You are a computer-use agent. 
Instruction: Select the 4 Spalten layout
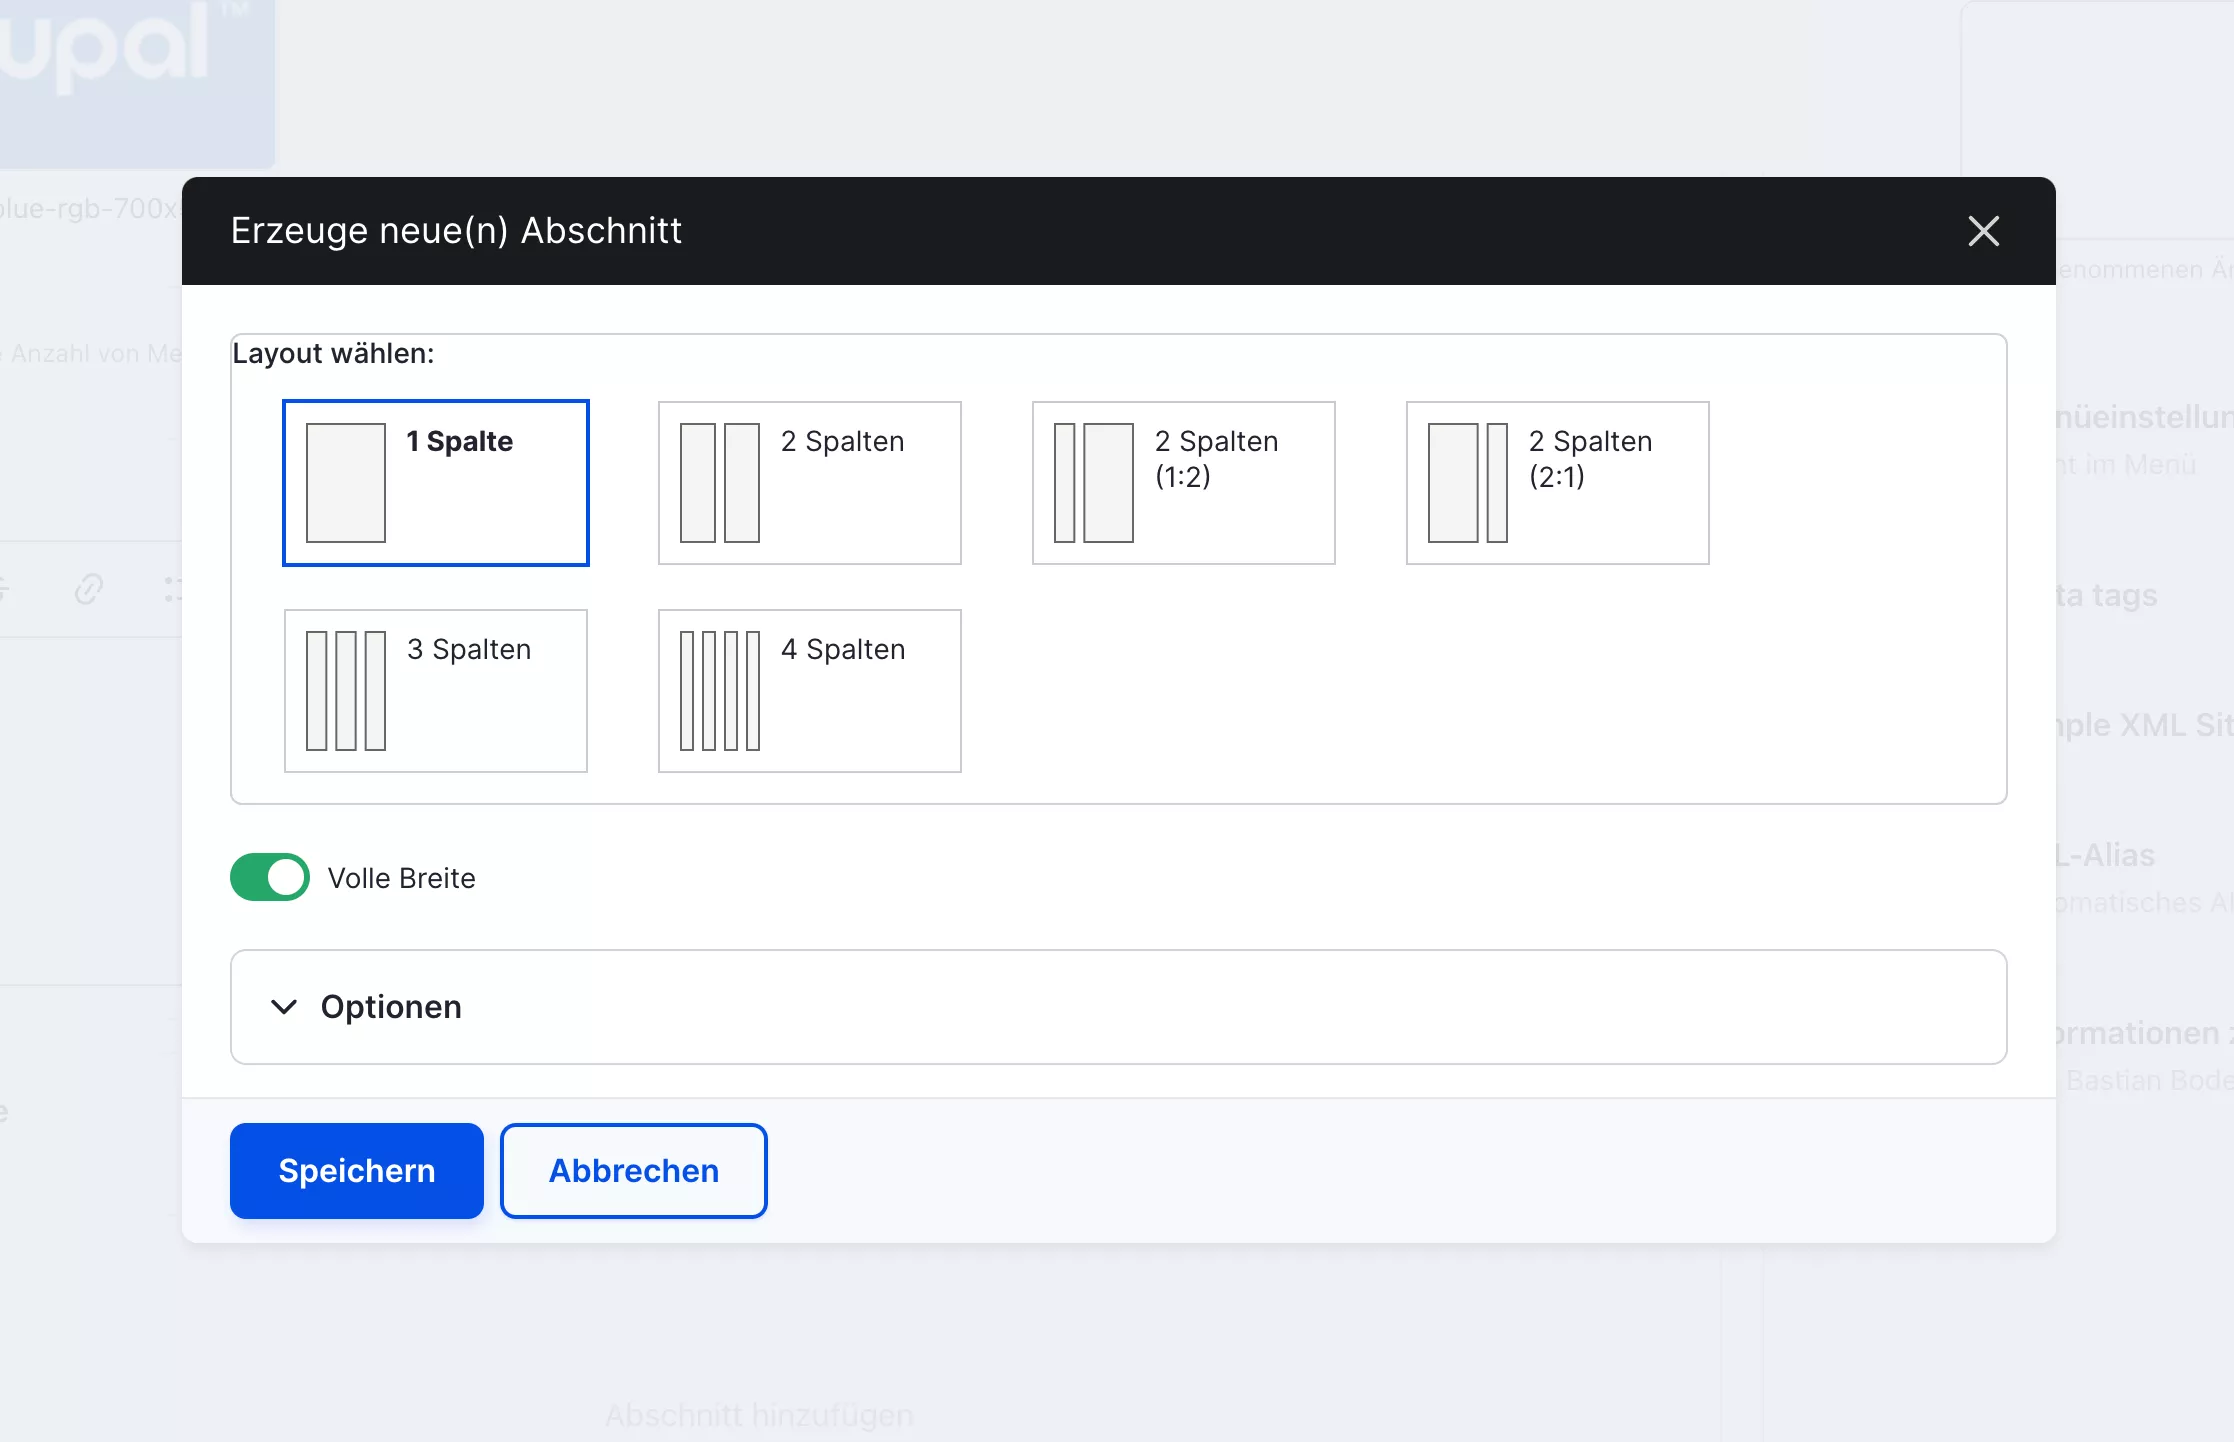coord(810,691)
